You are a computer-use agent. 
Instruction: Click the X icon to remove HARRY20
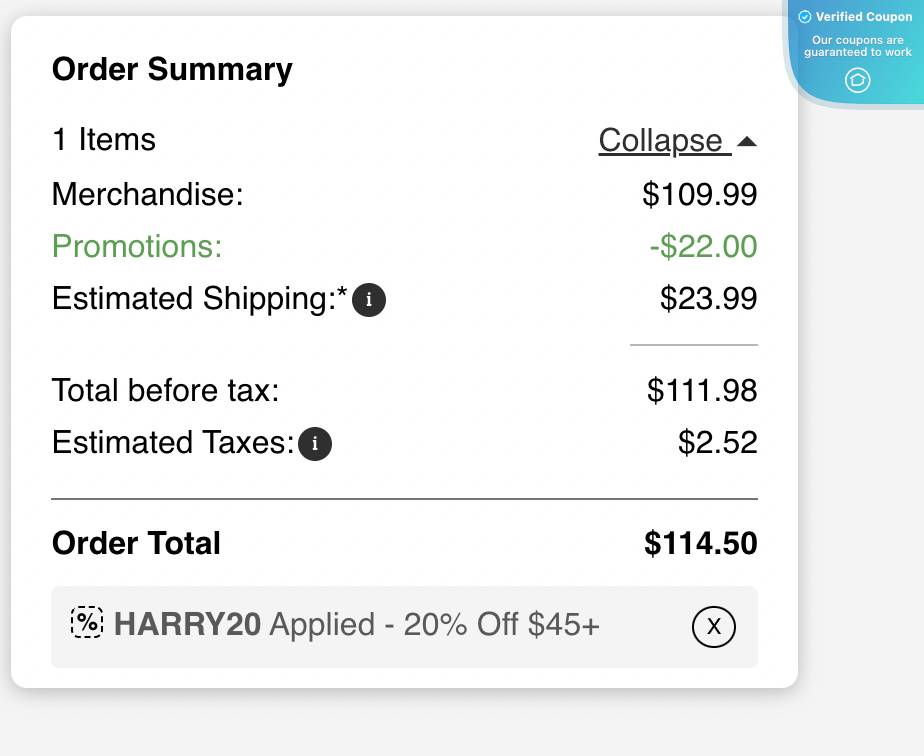click(713, 627)
